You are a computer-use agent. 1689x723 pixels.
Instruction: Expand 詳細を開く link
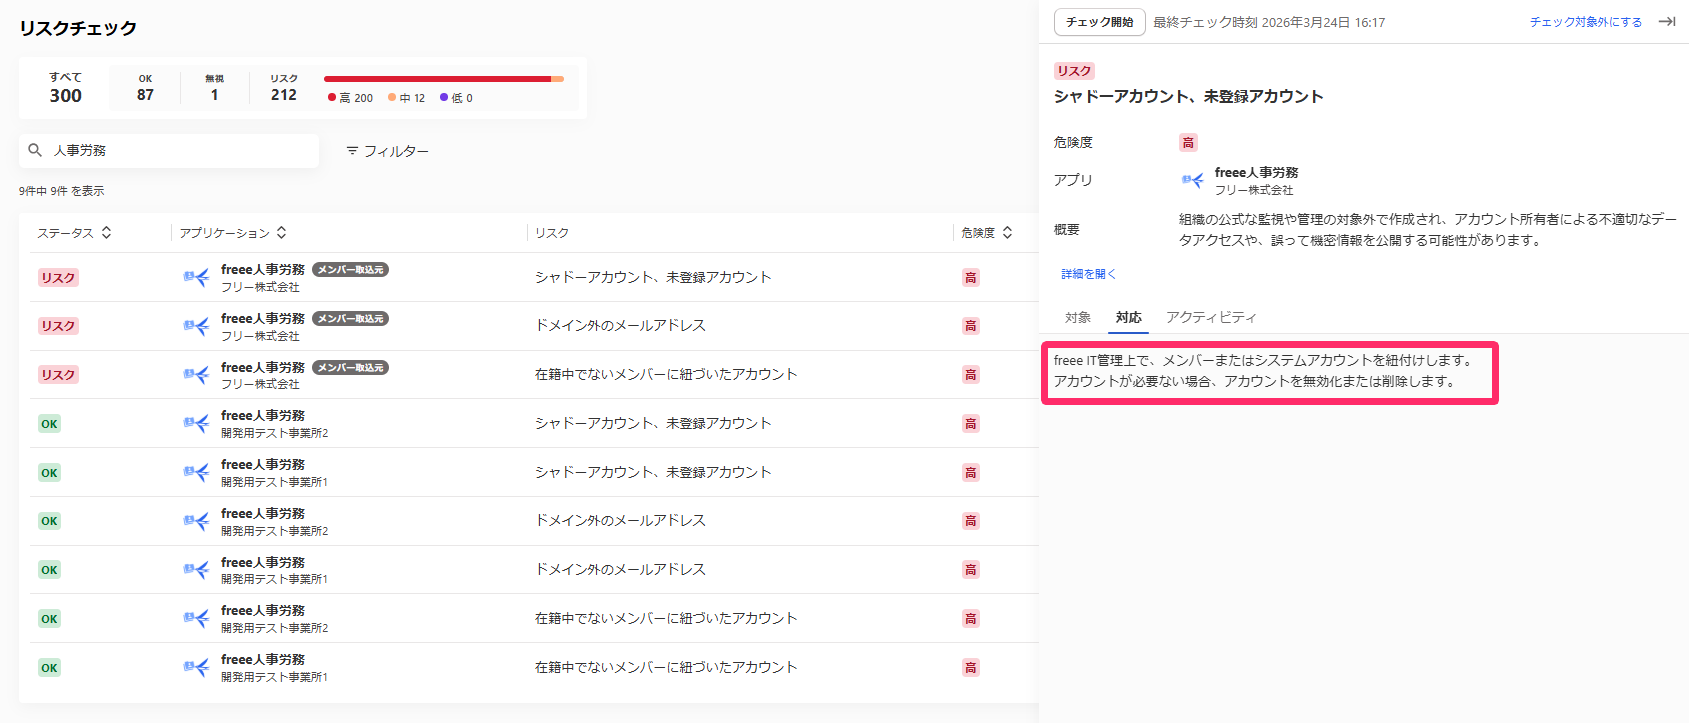pos(1088,274)
